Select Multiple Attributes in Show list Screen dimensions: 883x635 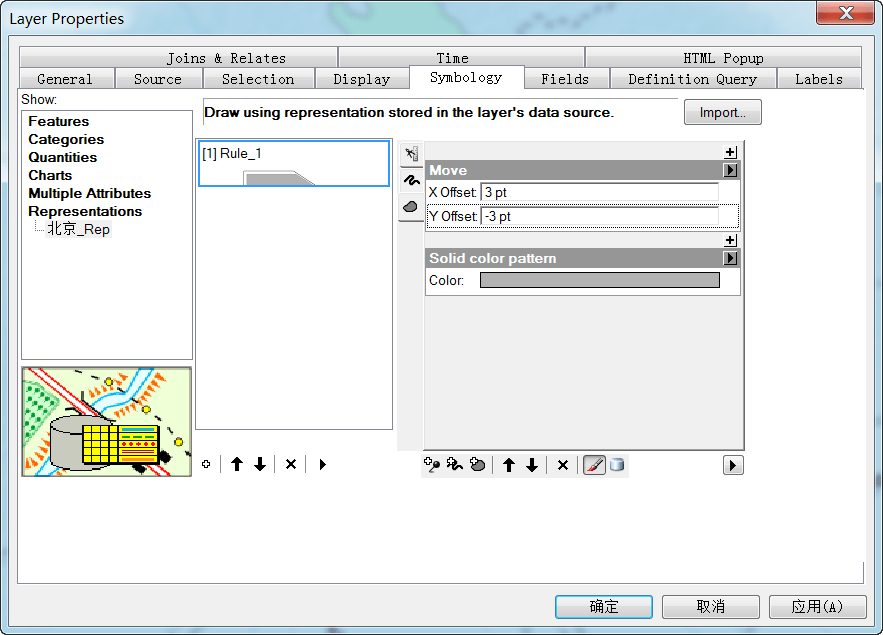(90, 194)
